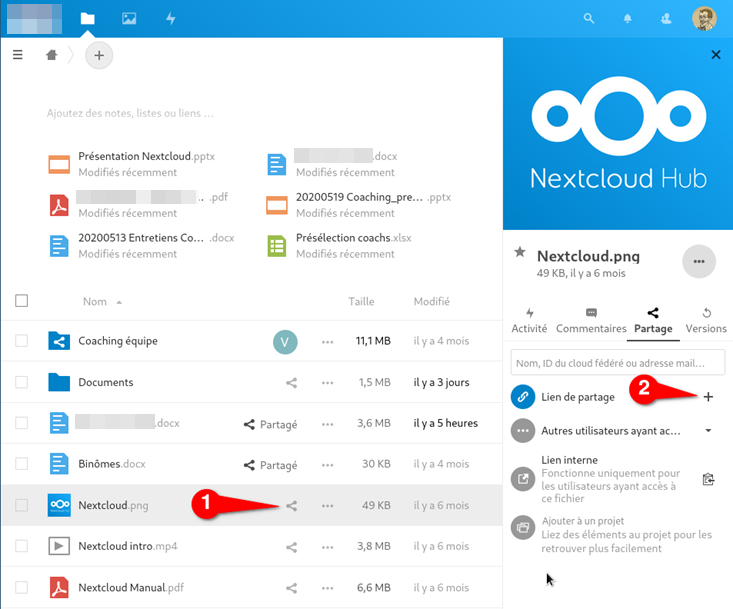Open the notifications bell icon
The width and height of the screenshot is (733, 609).
[628, 18]
